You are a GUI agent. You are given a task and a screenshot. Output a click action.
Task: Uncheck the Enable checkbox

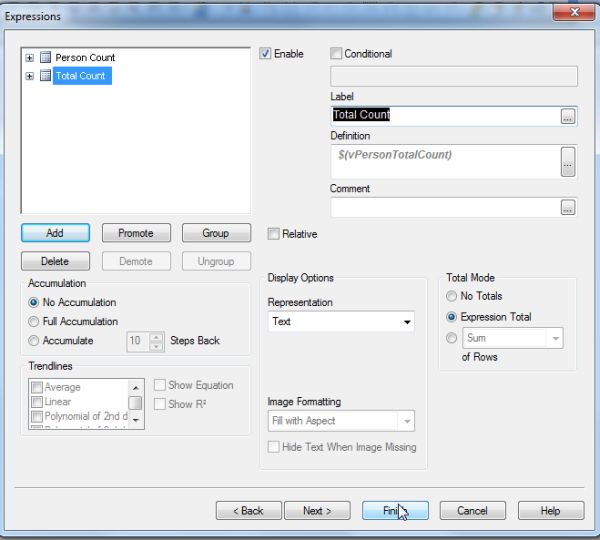[265, 53]
